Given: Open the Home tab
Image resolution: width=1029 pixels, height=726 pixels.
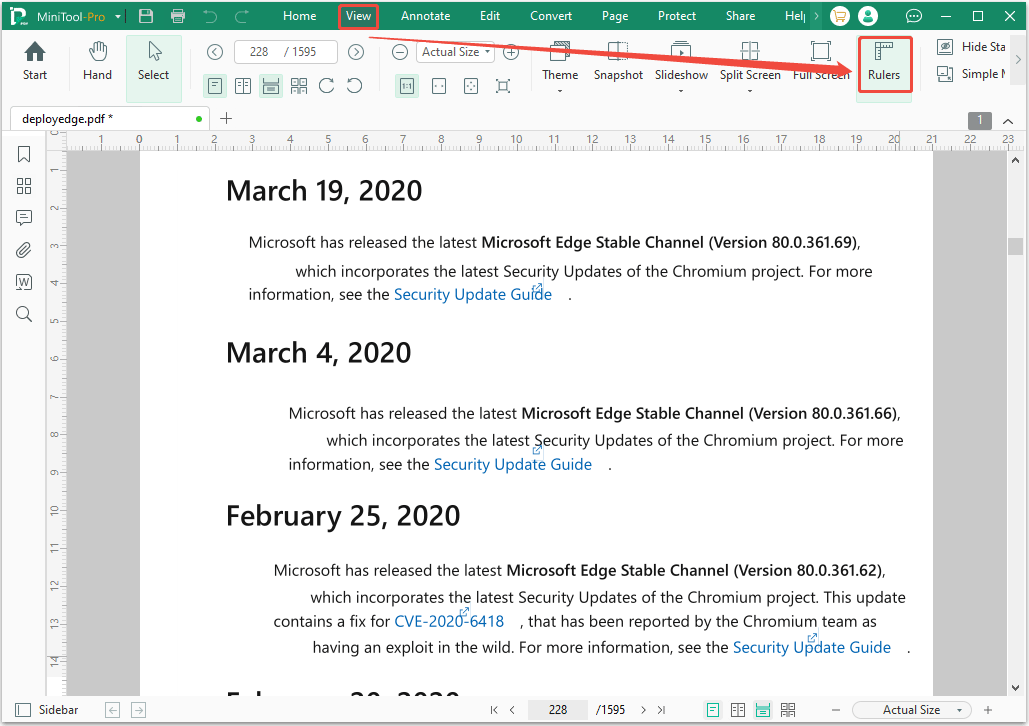Looking at the screenshot, I should pos(299,16).
